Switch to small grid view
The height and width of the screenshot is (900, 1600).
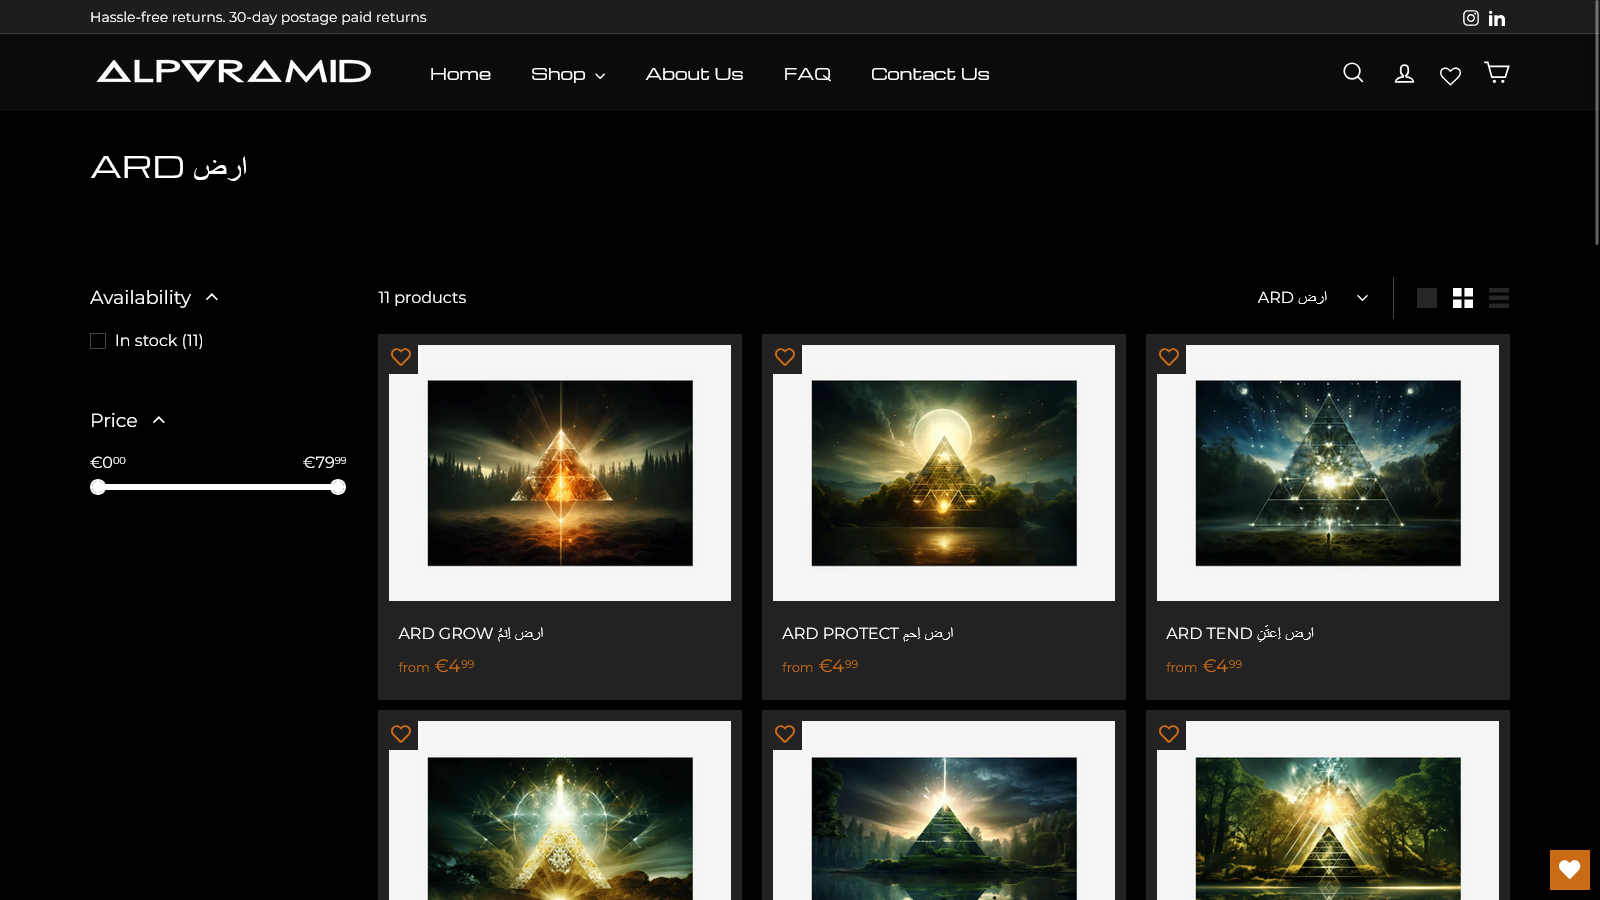[1463, 298]
